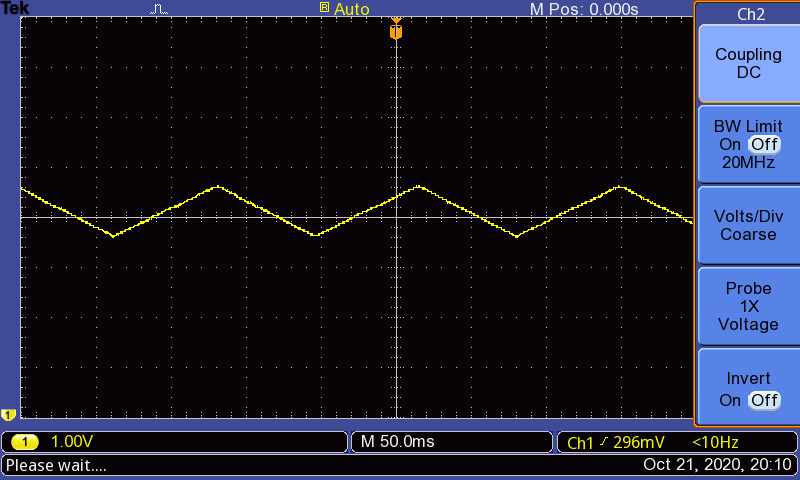Click the yellow channel 1 badge

click(24, 442)
